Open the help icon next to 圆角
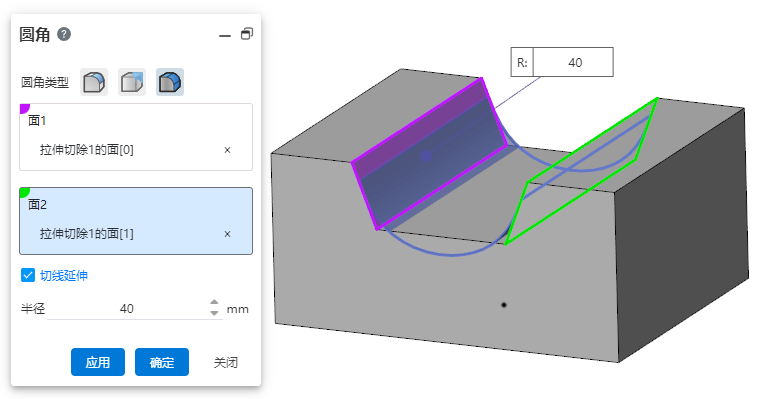The height and width of the screenshot is (399, 764). tap(64, 34)
